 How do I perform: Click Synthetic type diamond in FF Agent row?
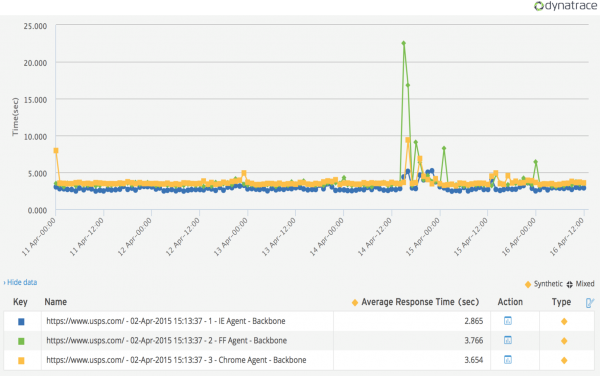click(x=564, y=341)
